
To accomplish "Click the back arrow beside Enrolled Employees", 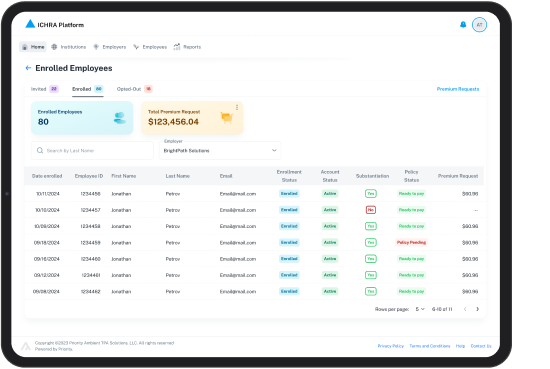I will click(x=28, y=68).
